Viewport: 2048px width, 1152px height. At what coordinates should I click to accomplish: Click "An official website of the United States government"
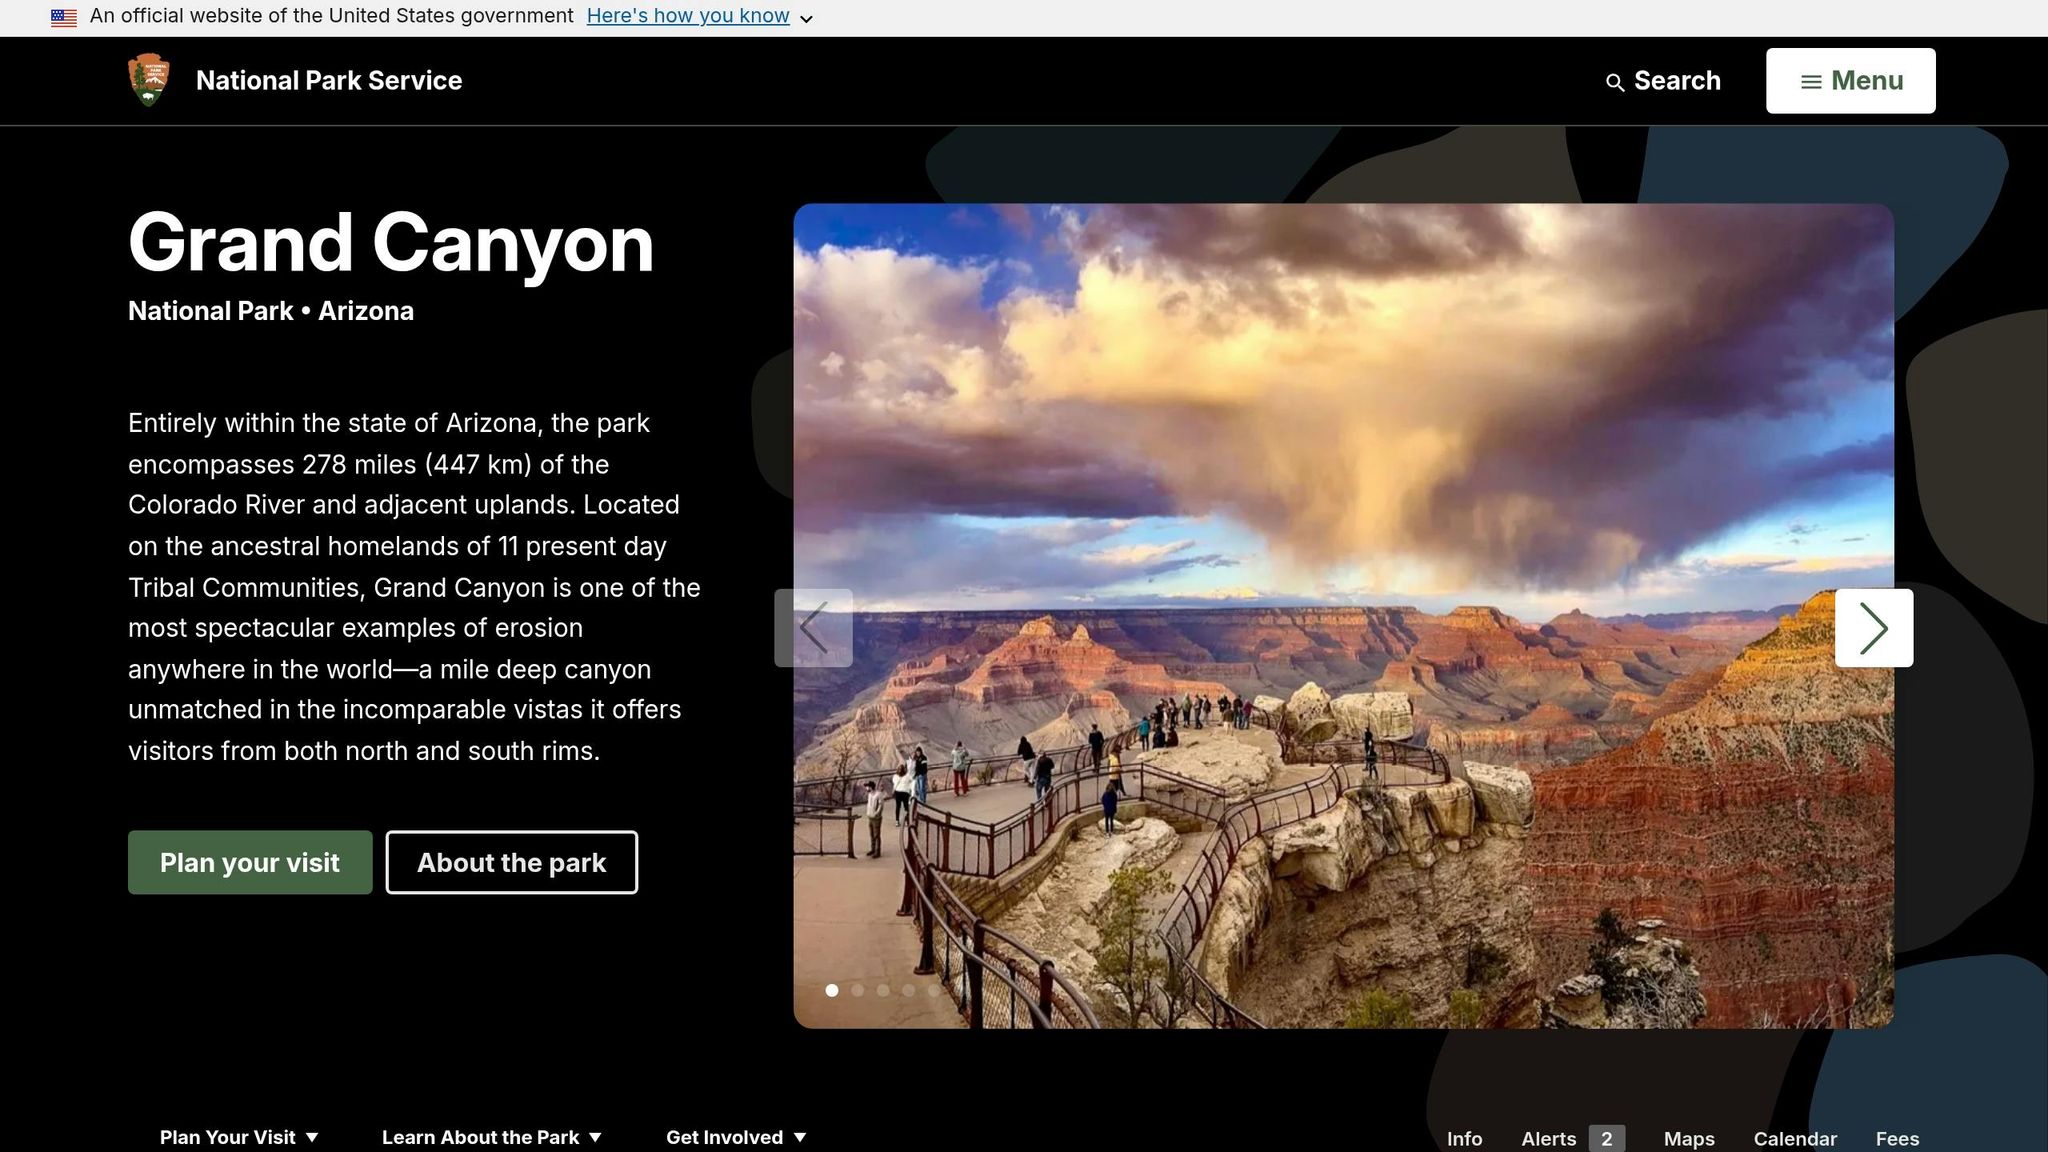coord(331,16)
